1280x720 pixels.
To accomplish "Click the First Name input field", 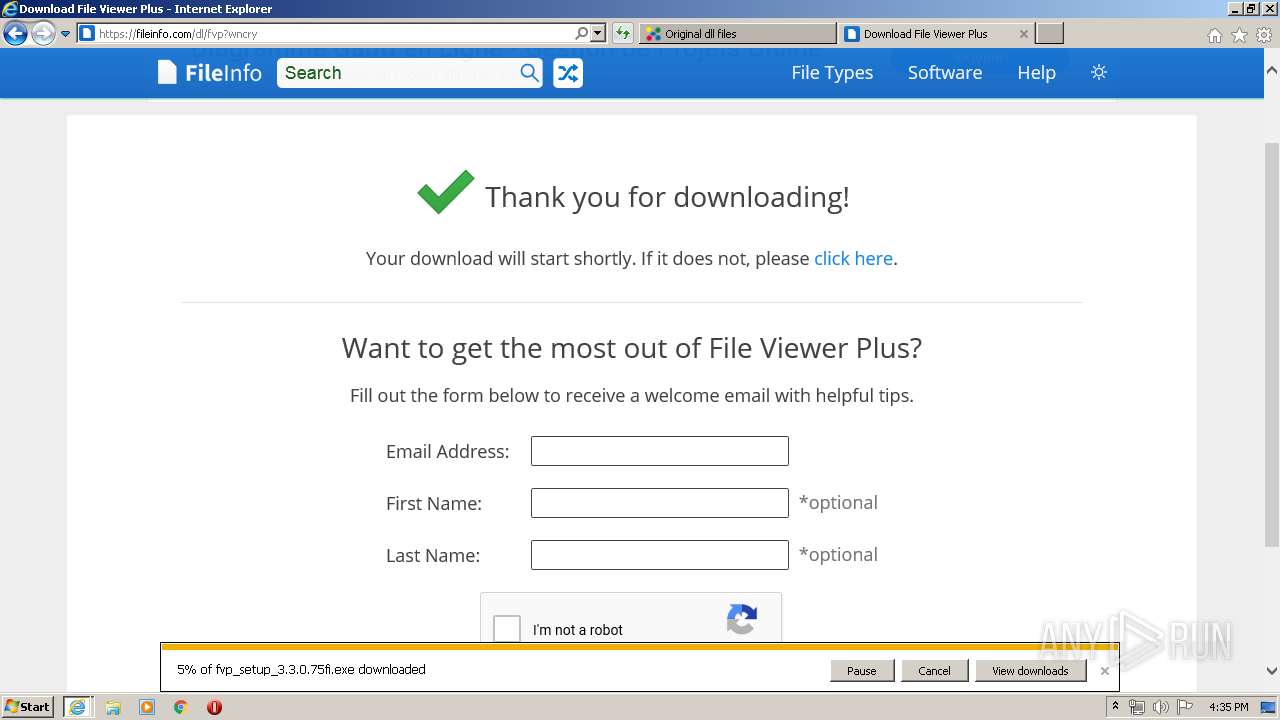I will click(660, 503).
